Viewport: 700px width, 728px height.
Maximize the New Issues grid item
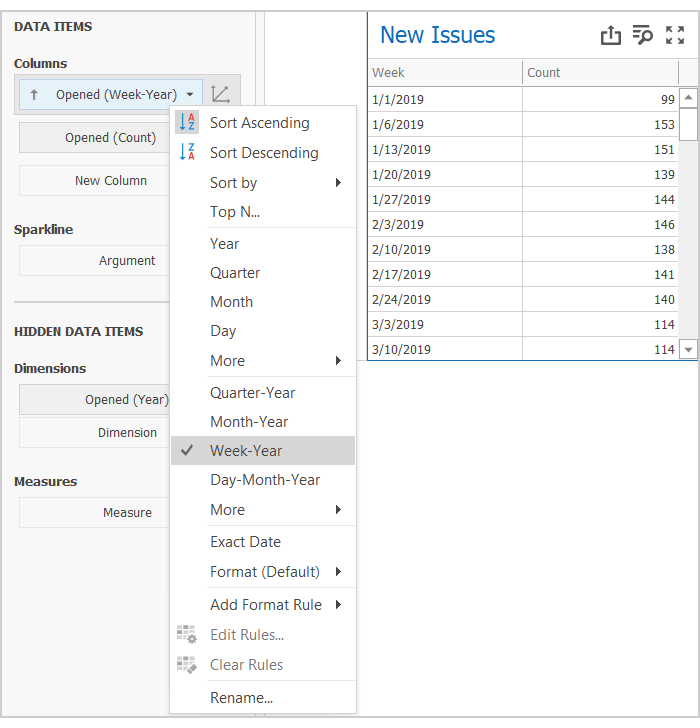point(675,36)
